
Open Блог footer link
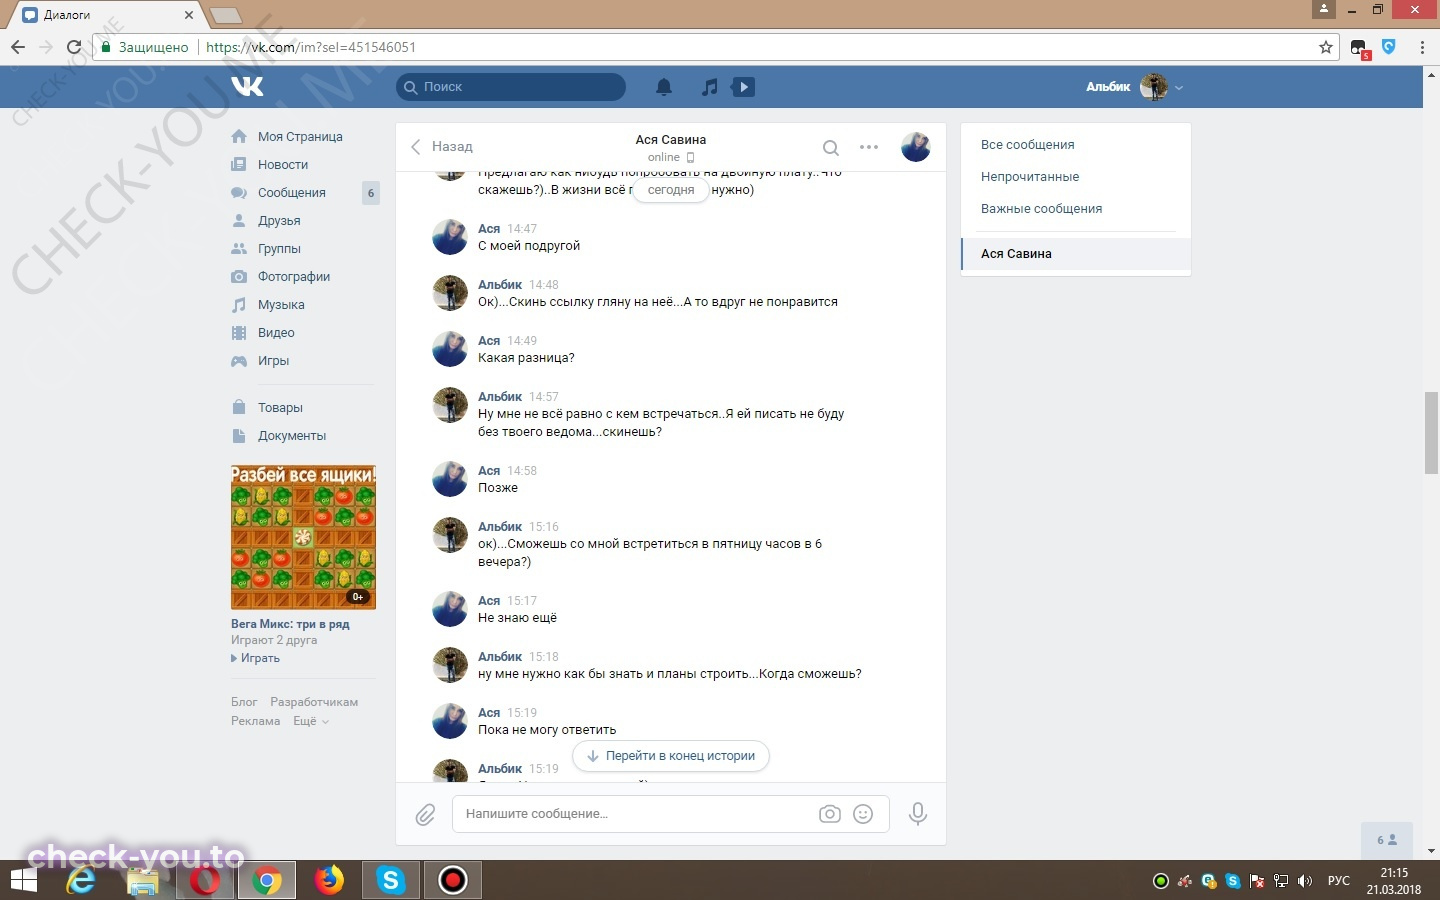pyautogui.click(x=244, y=702)
